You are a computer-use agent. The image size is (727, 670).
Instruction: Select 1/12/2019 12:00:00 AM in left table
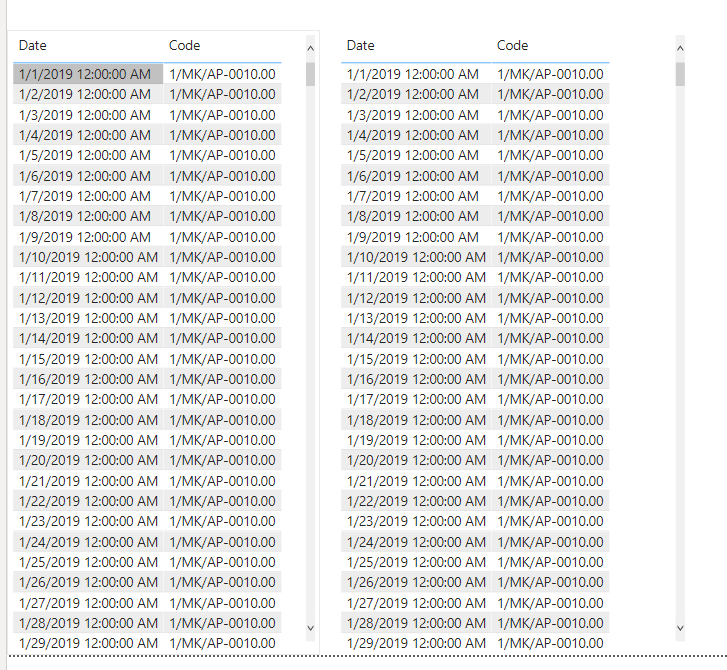tap(88, 298)
